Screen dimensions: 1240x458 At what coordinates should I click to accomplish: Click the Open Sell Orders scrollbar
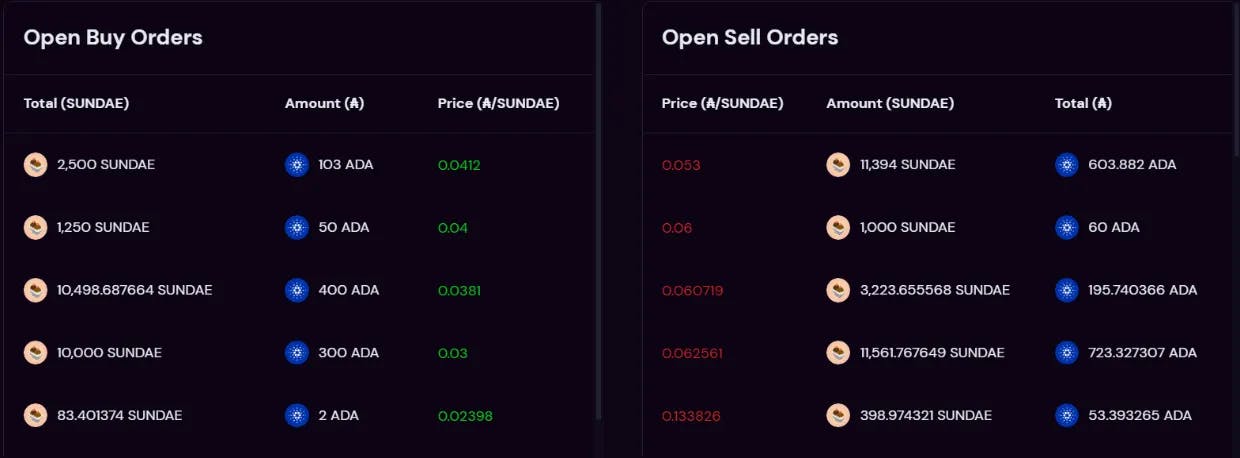coord(1236,80)
